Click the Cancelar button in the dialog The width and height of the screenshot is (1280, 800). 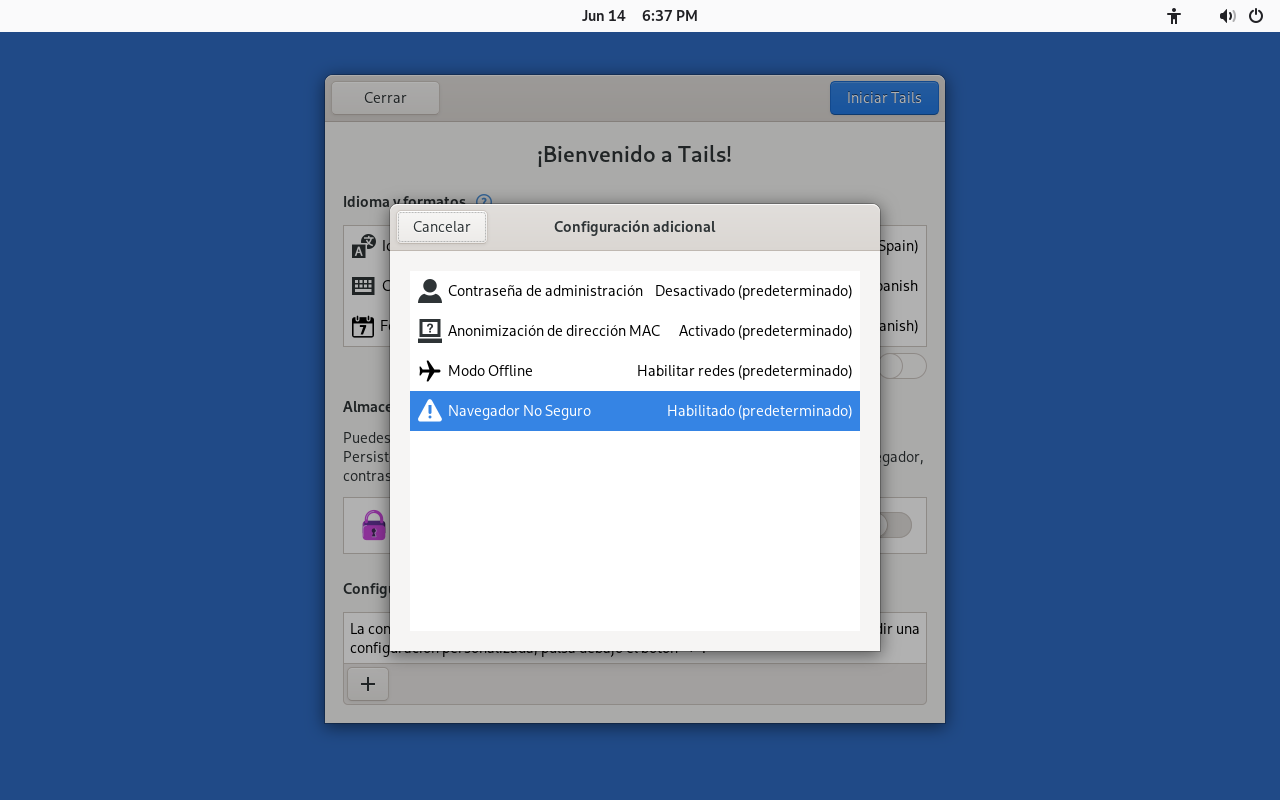tap(442, 227)
